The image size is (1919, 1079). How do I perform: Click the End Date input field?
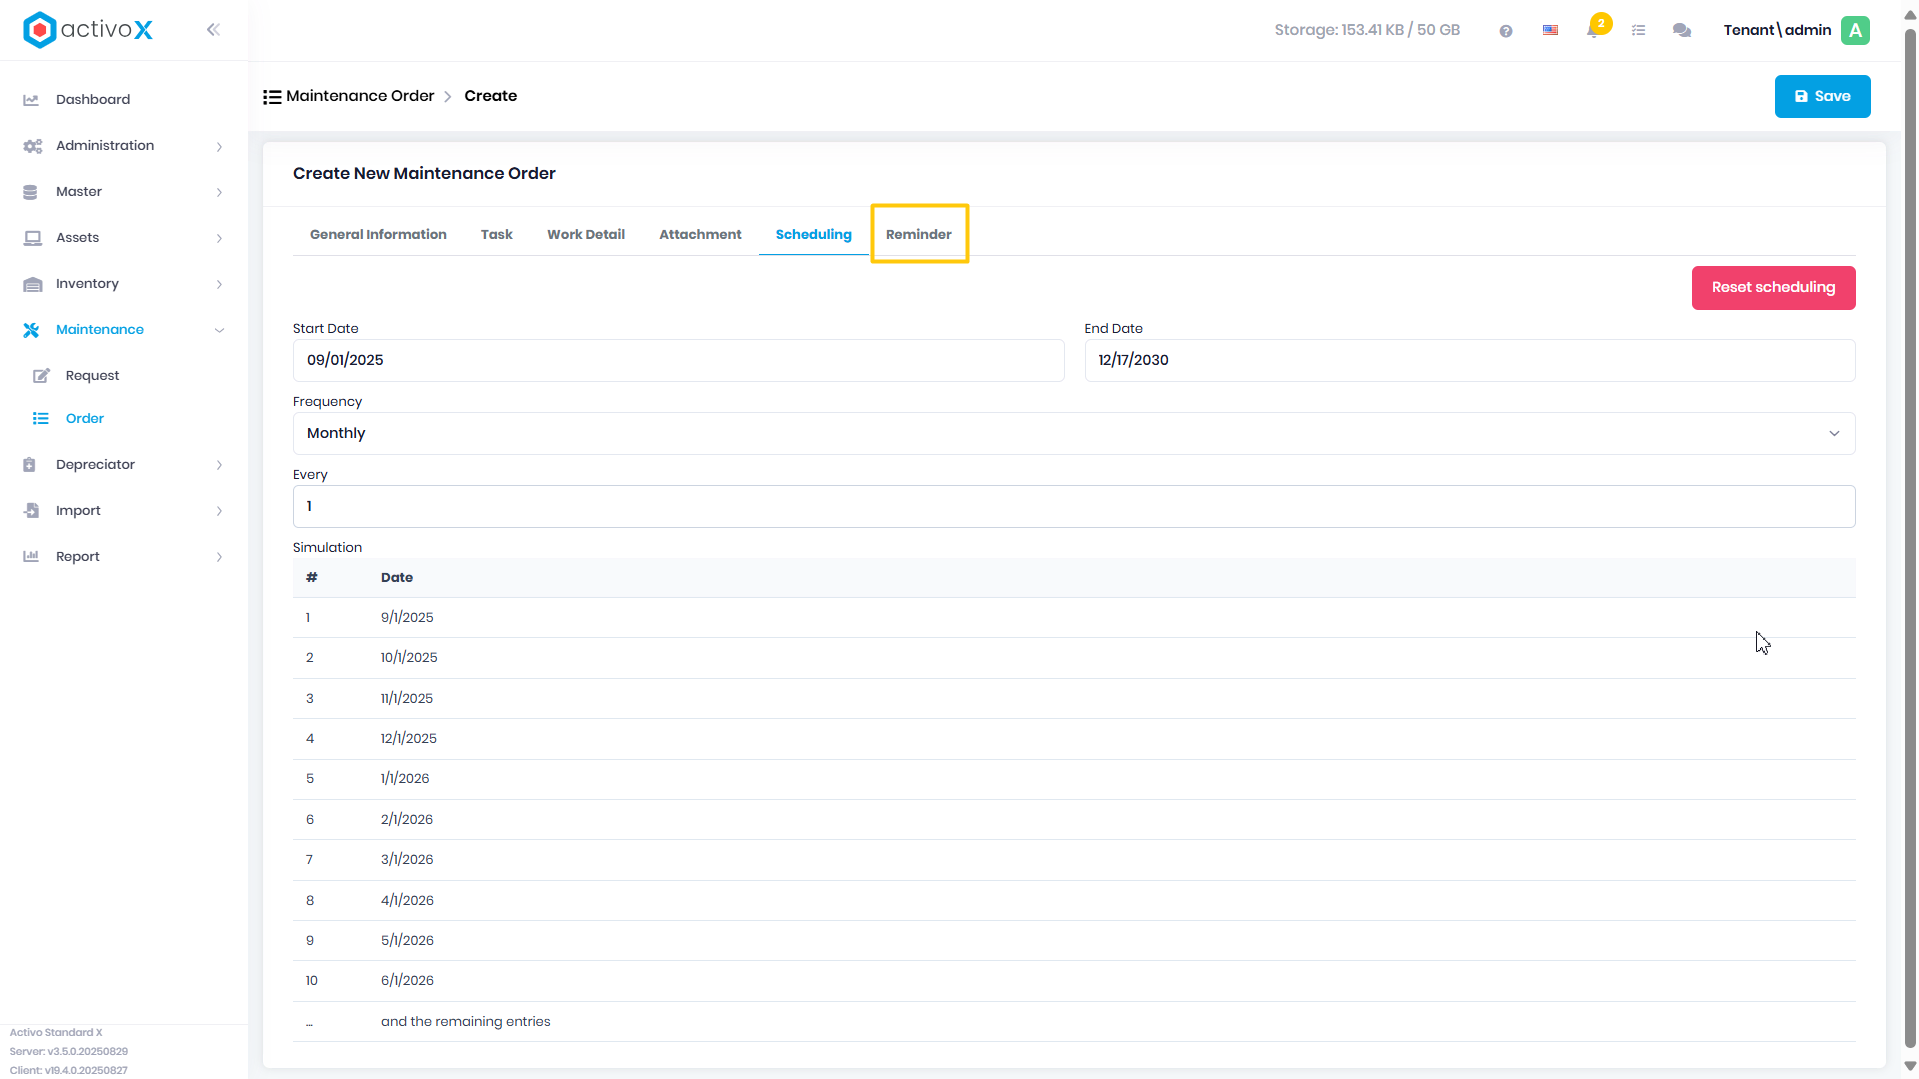tap(1470, 361)
